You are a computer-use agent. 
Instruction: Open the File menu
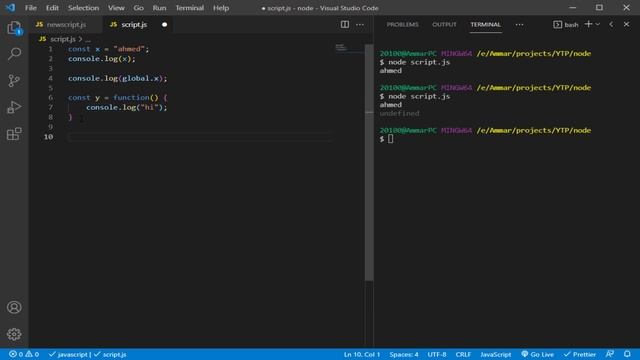pyautogui.click(x=31, y=8)
